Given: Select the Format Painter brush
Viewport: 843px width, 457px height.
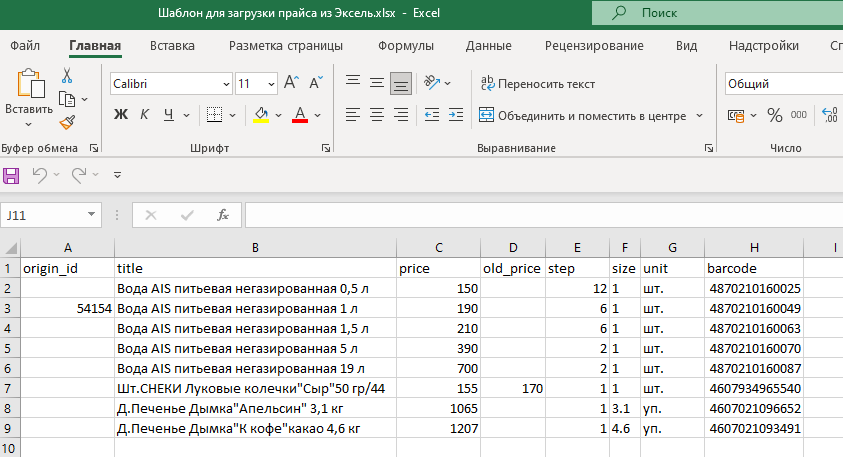Looking at the screenshot, I should 67,122.
